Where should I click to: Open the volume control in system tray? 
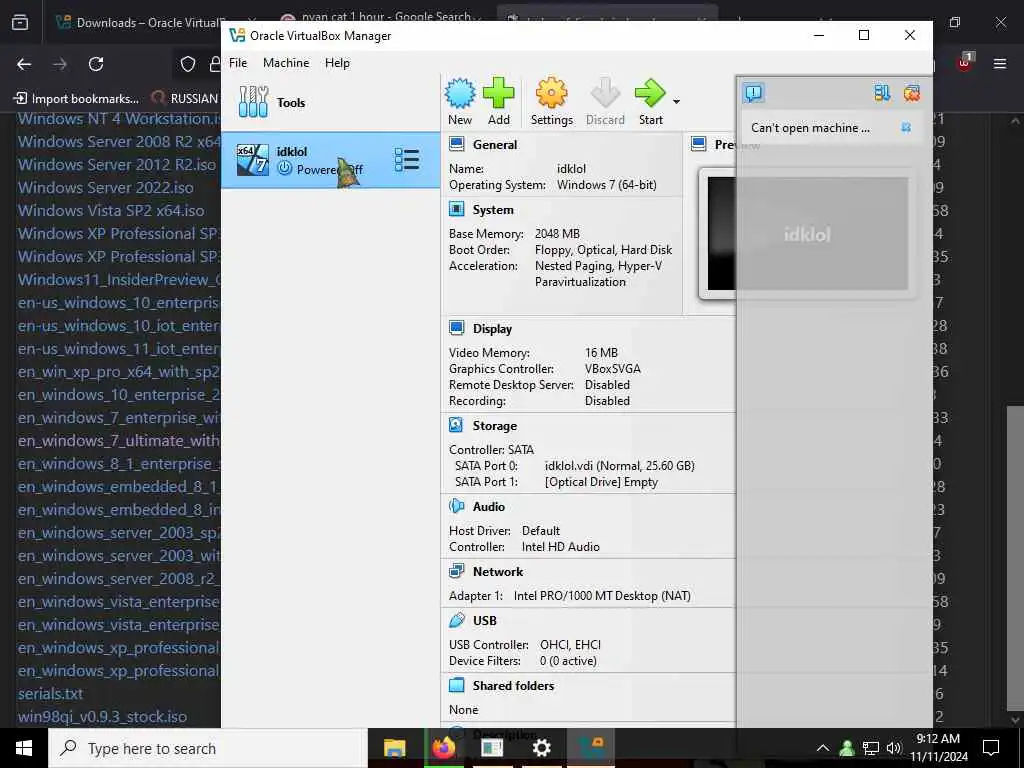tap(893, 748)
